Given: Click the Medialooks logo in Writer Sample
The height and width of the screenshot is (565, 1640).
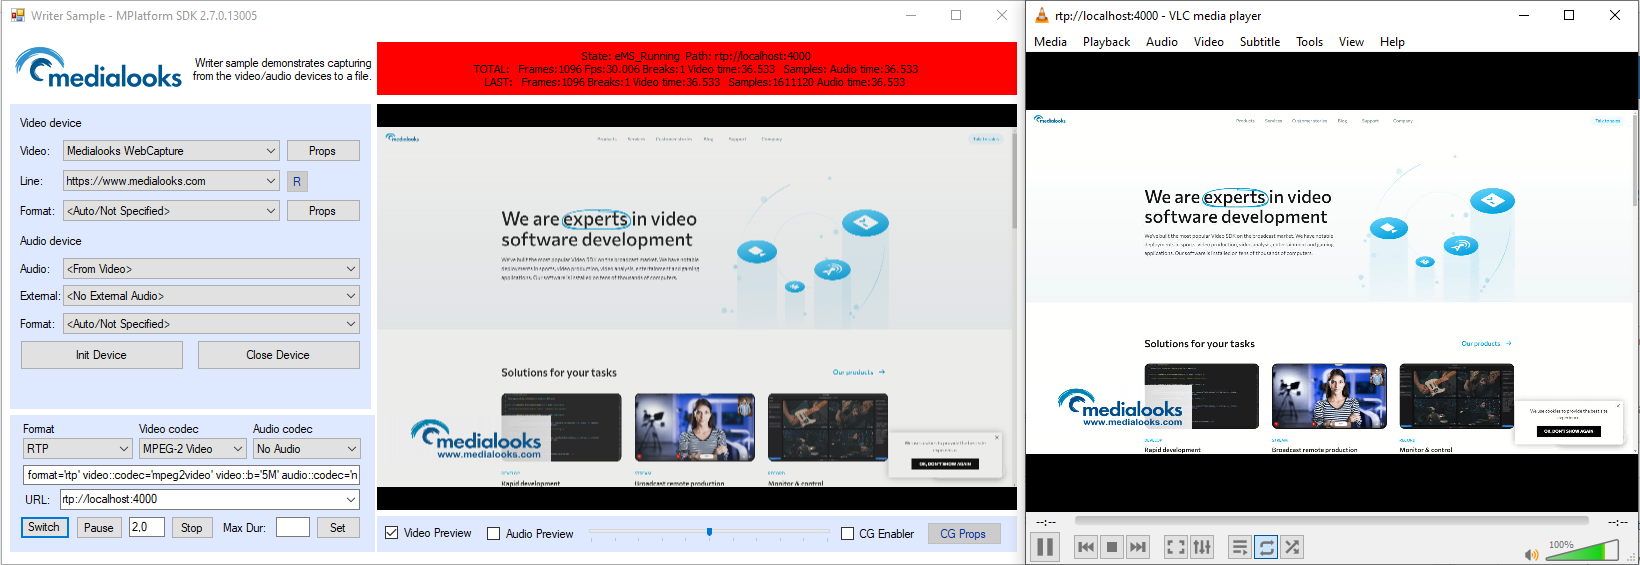Looking at the screenshot, I should [x=98, y=68].
